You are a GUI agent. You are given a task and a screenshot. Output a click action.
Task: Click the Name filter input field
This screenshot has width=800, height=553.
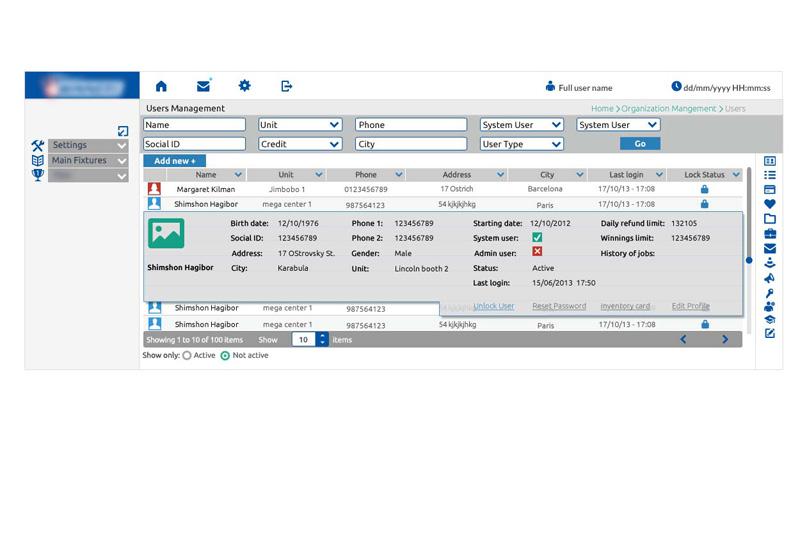(194, 125)
